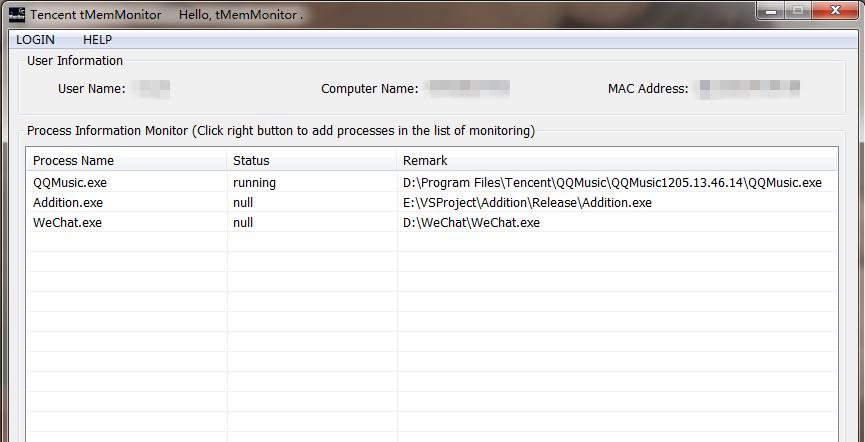The height and width of the screenshot is (442, 865).
Task: Click the blurred MAC Address value
Action: point(749,88)
